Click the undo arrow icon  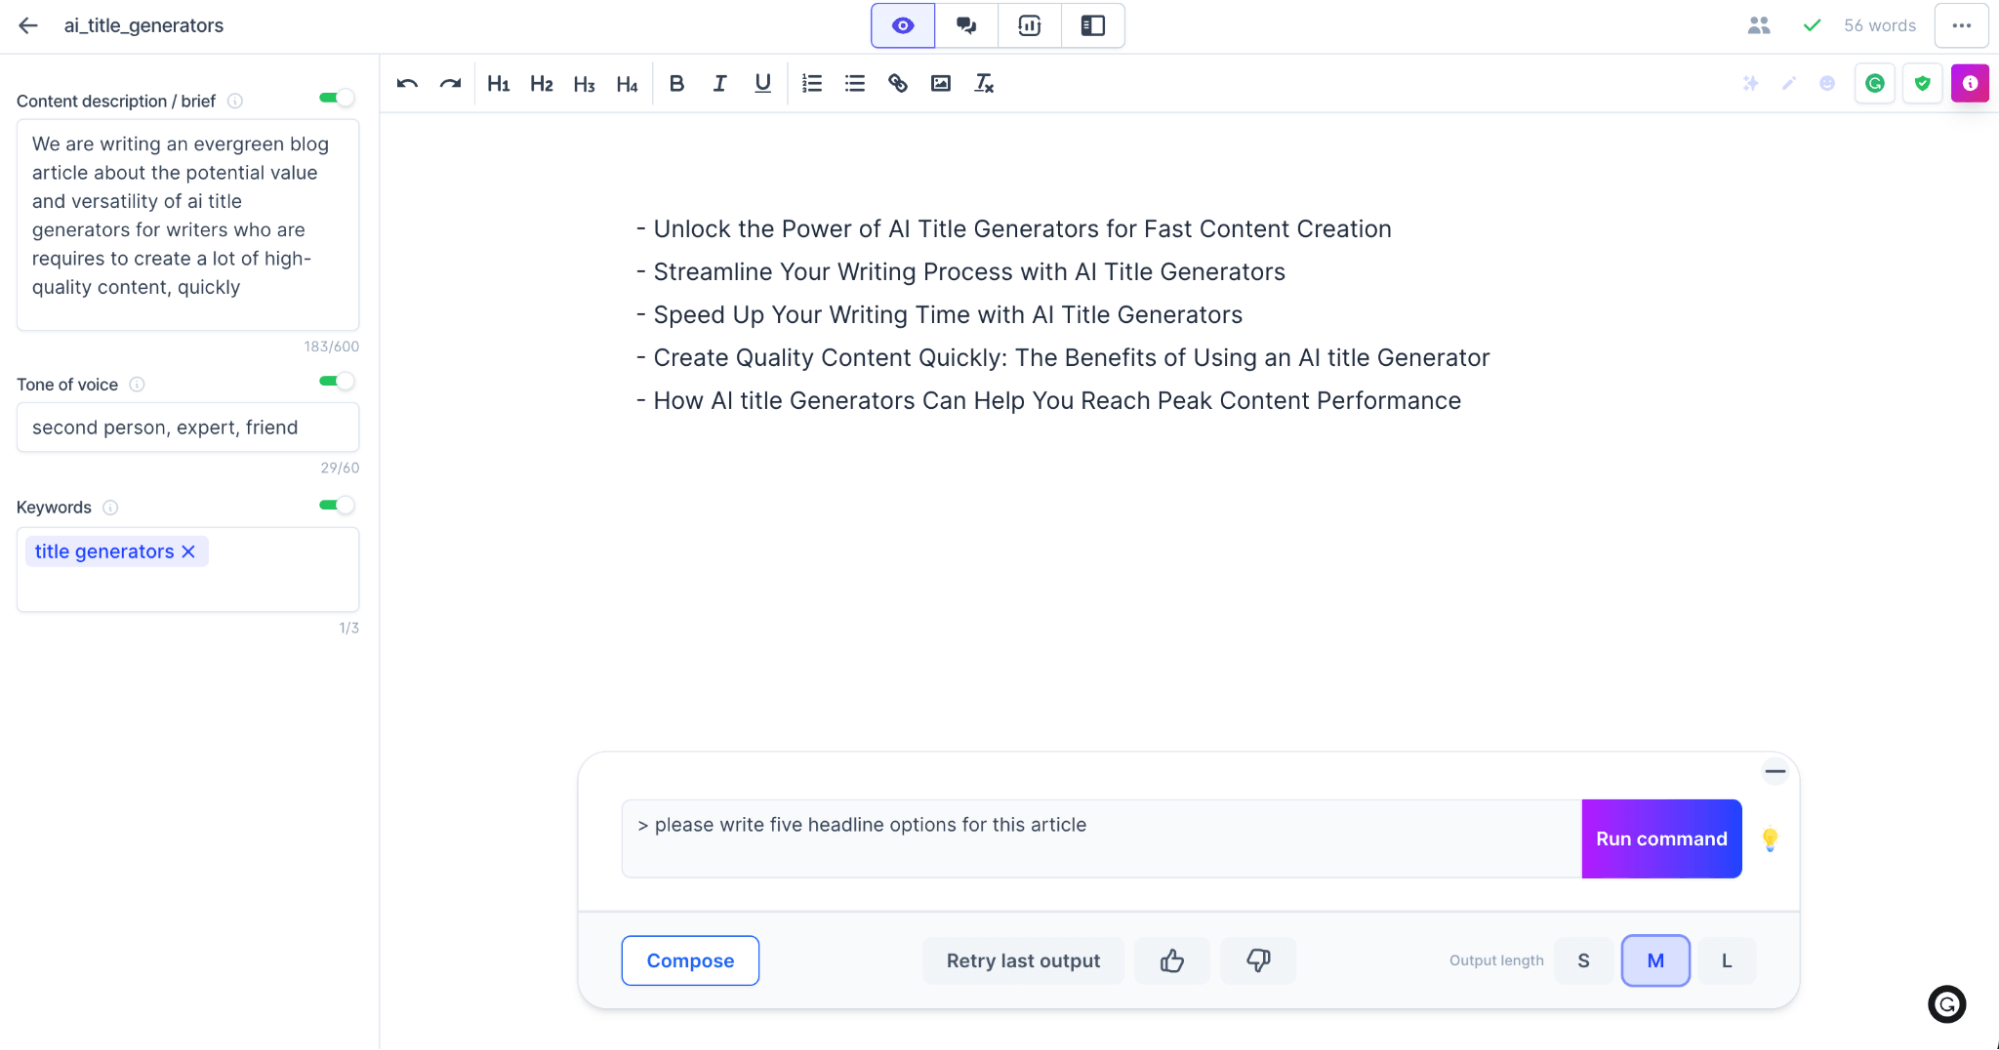pyautogui.click(x=407, y=84)
